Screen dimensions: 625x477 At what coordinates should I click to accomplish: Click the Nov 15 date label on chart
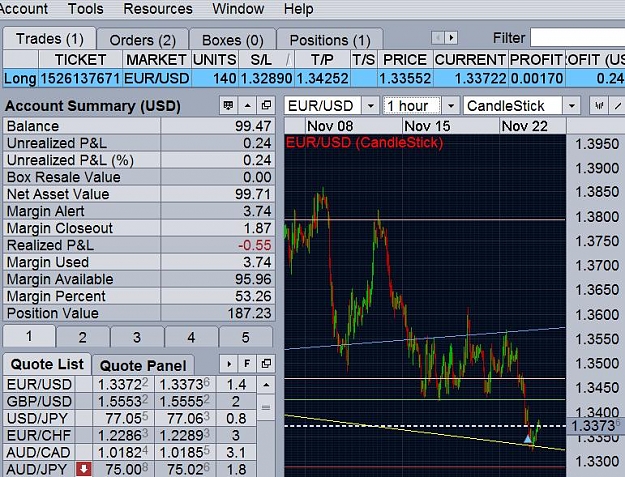pos(427,126)
